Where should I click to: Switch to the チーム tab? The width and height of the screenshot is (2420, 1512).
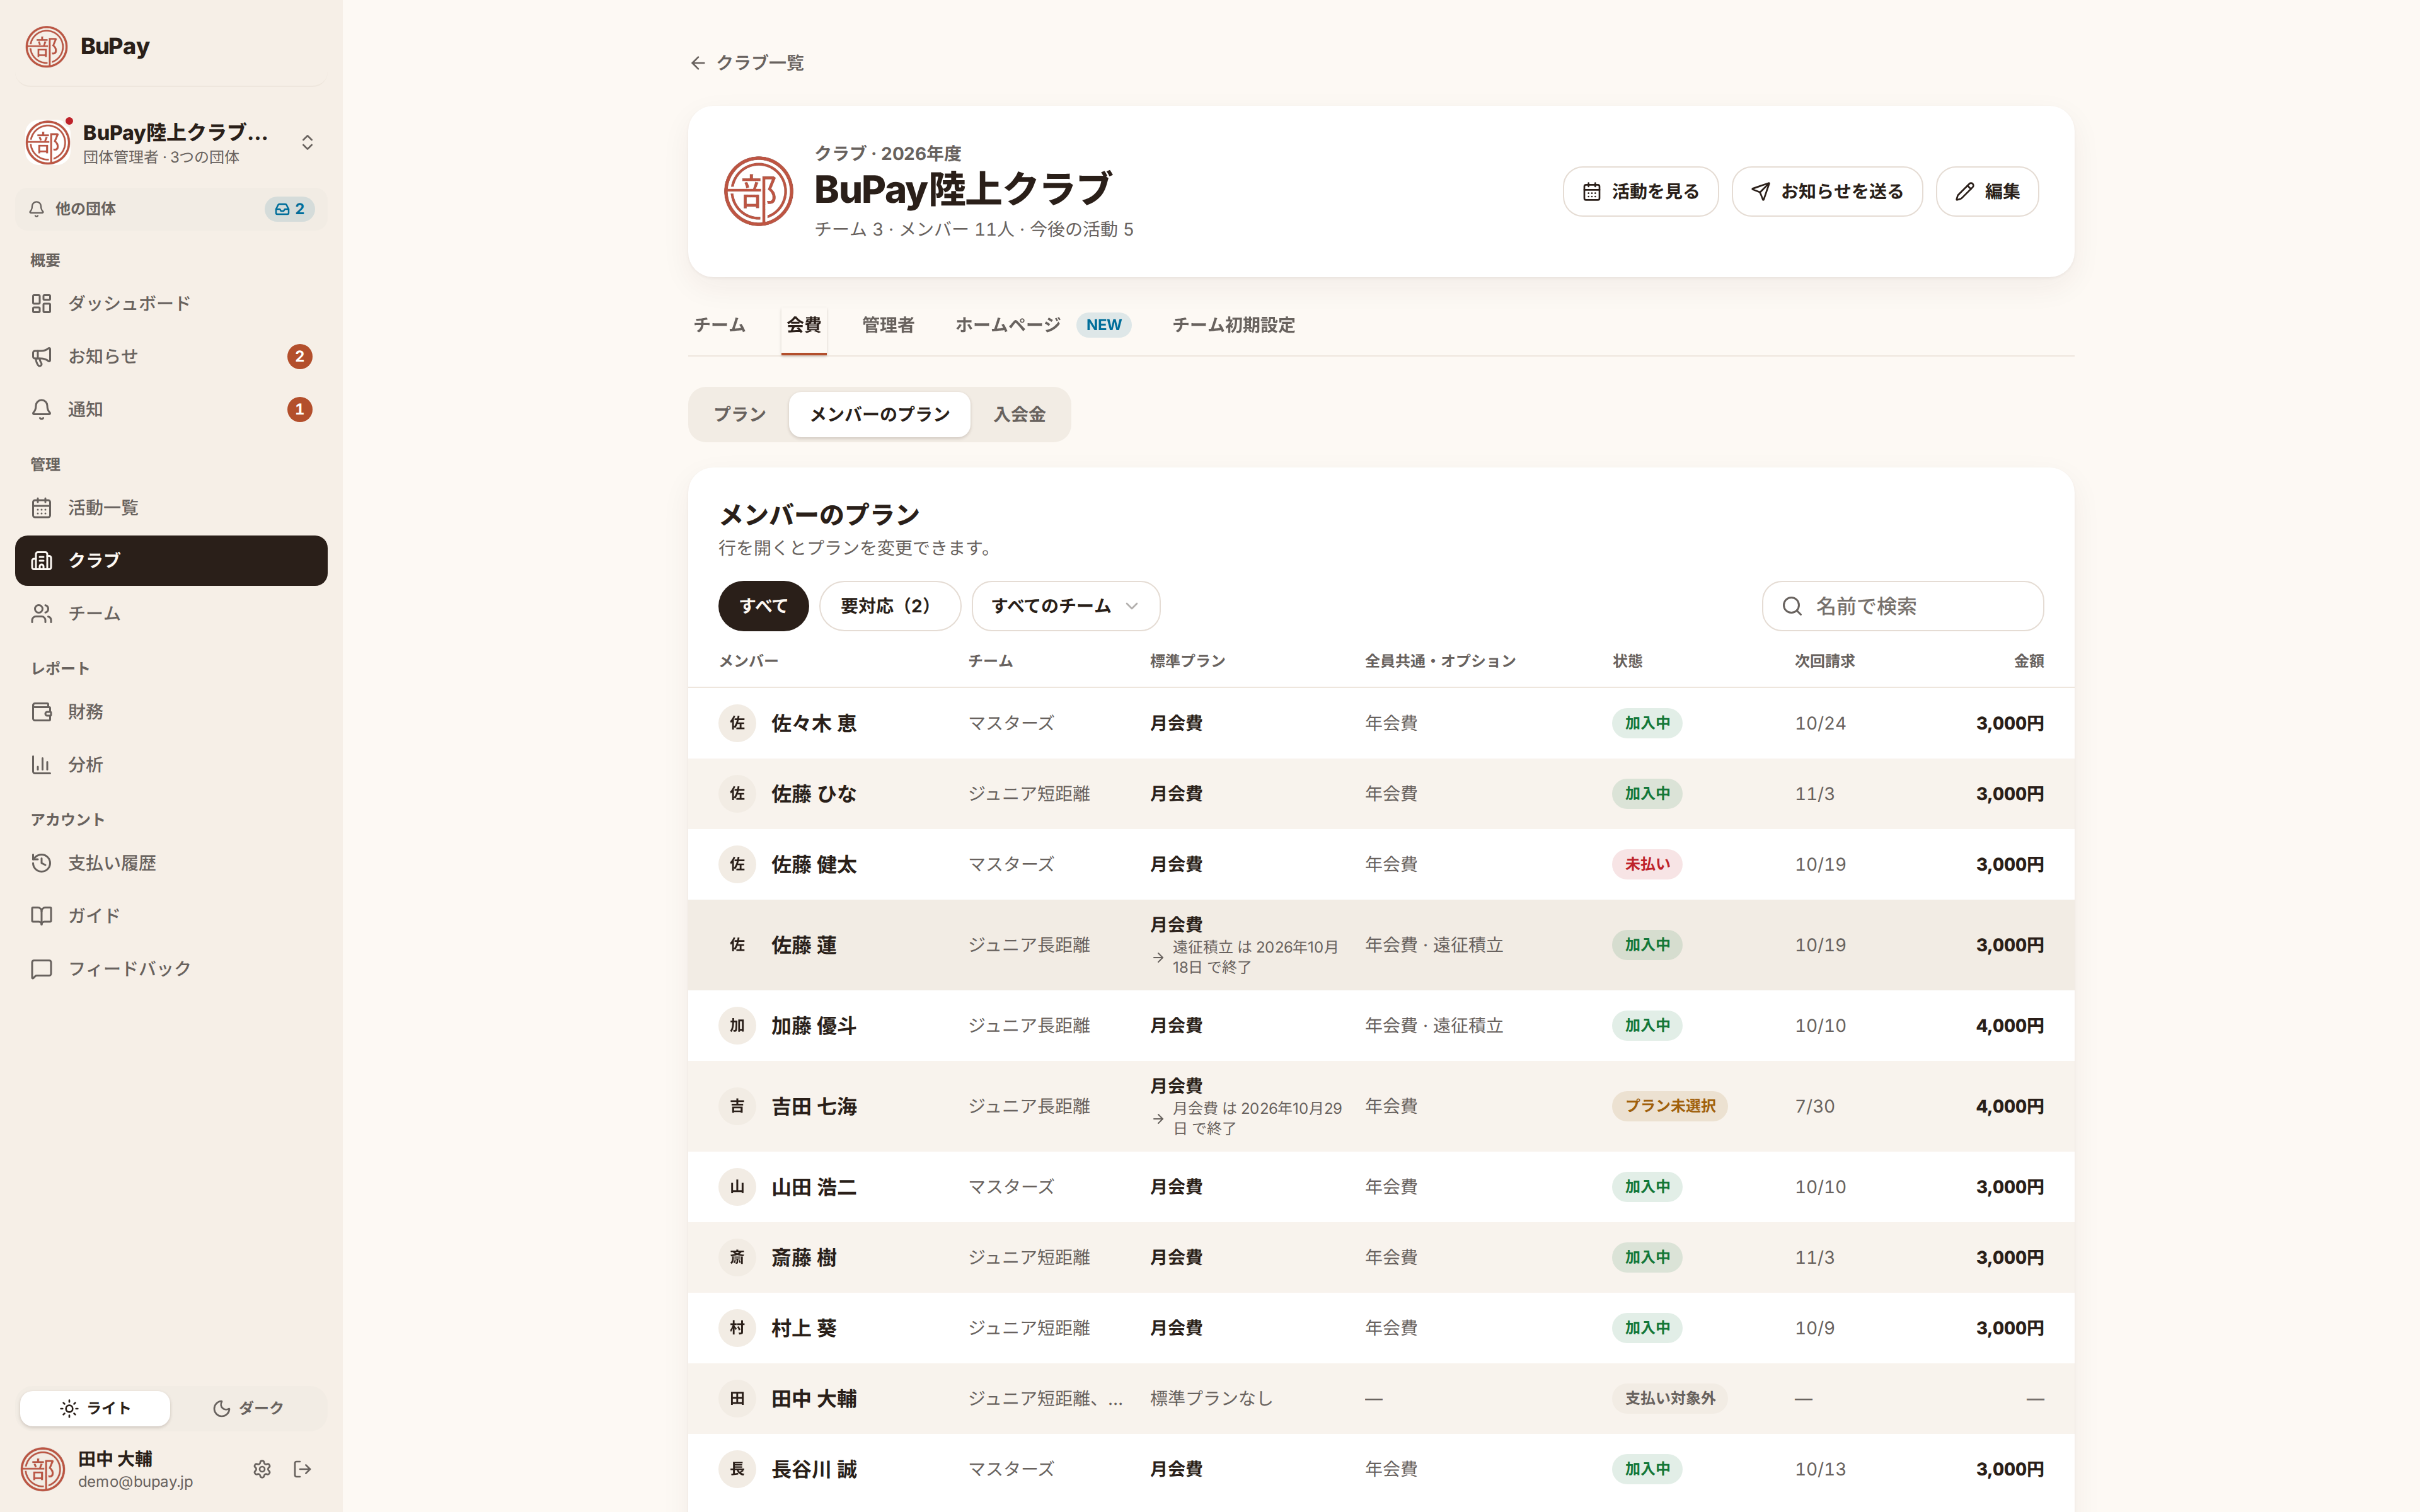click(x=719, y=325)
